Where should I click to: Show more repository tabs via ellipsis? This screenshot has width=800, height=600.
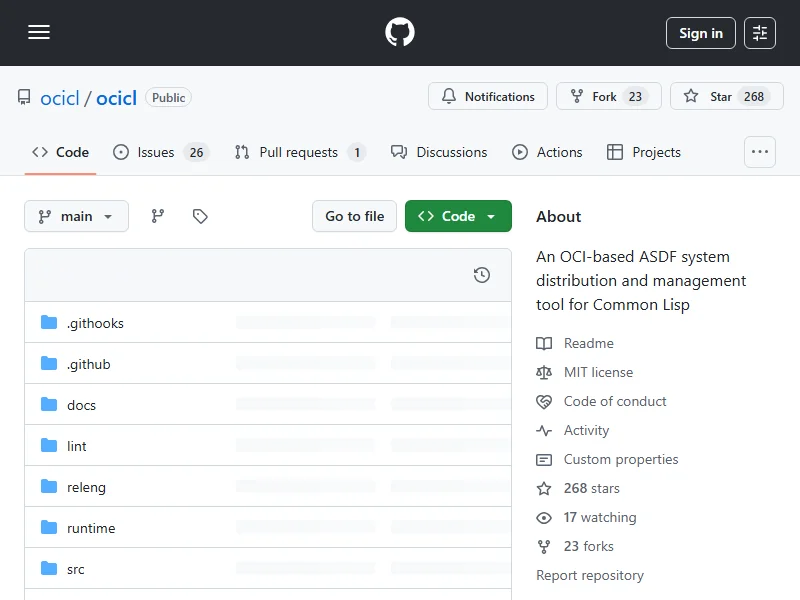click(x=760, y=152)
